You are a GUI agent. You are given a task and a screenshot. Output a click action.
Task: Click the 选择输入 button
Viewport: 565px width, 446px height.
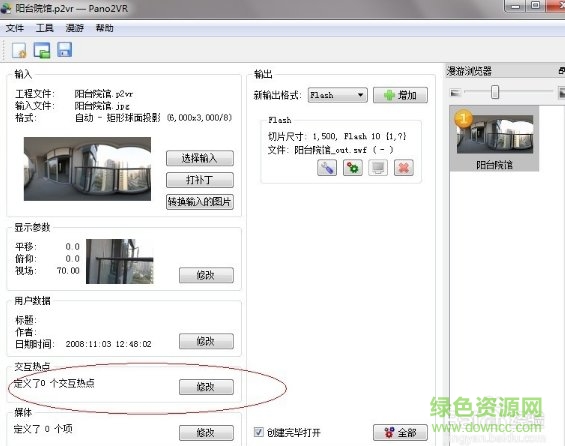tap(200, 158)
